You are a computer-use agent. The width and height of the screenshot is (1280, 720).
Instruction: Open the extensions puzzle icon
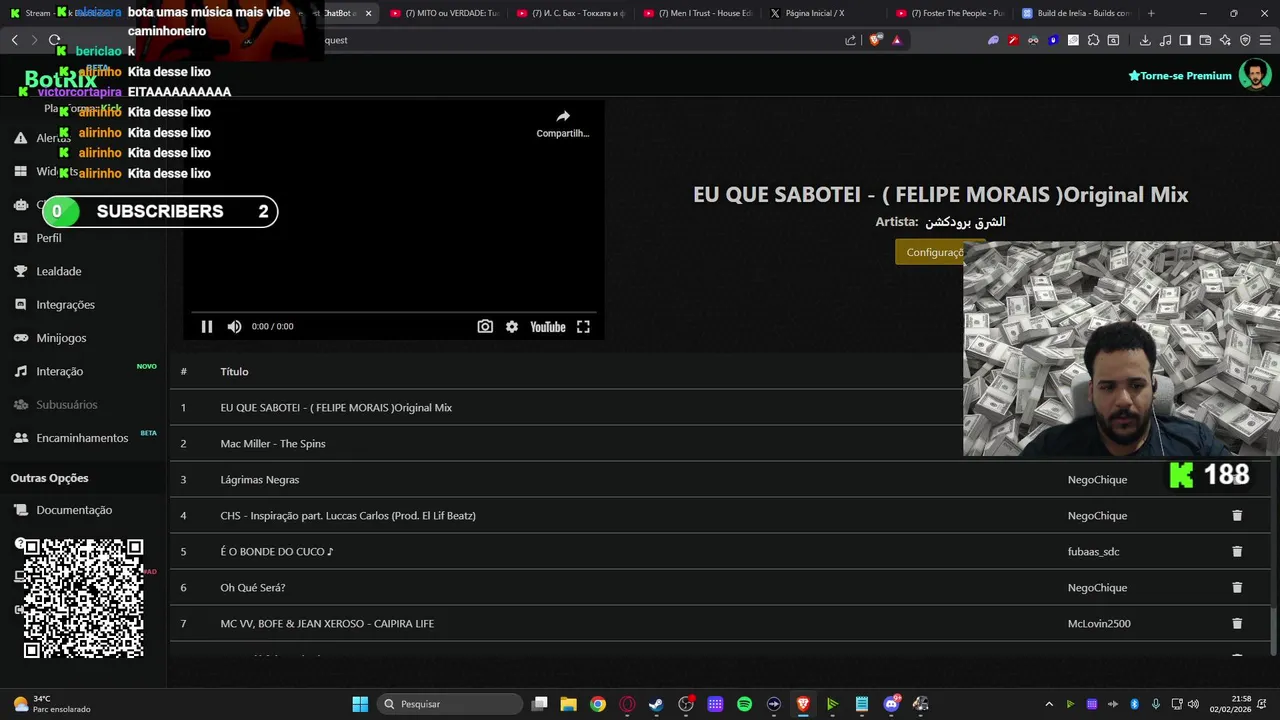point(1093,40)
